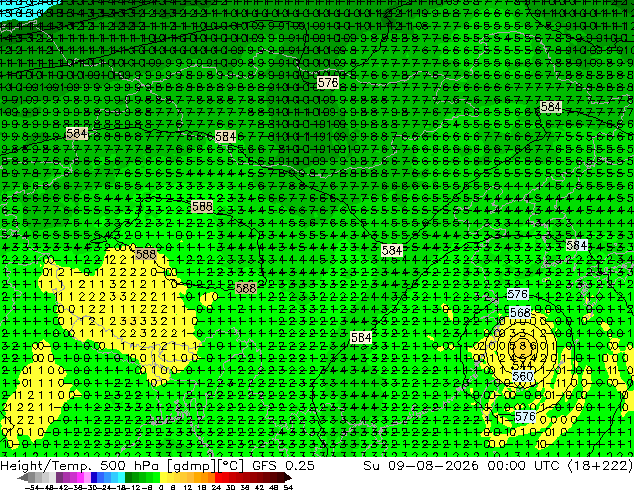Click the 560 contour label below the cyclone center

[522, 376]
